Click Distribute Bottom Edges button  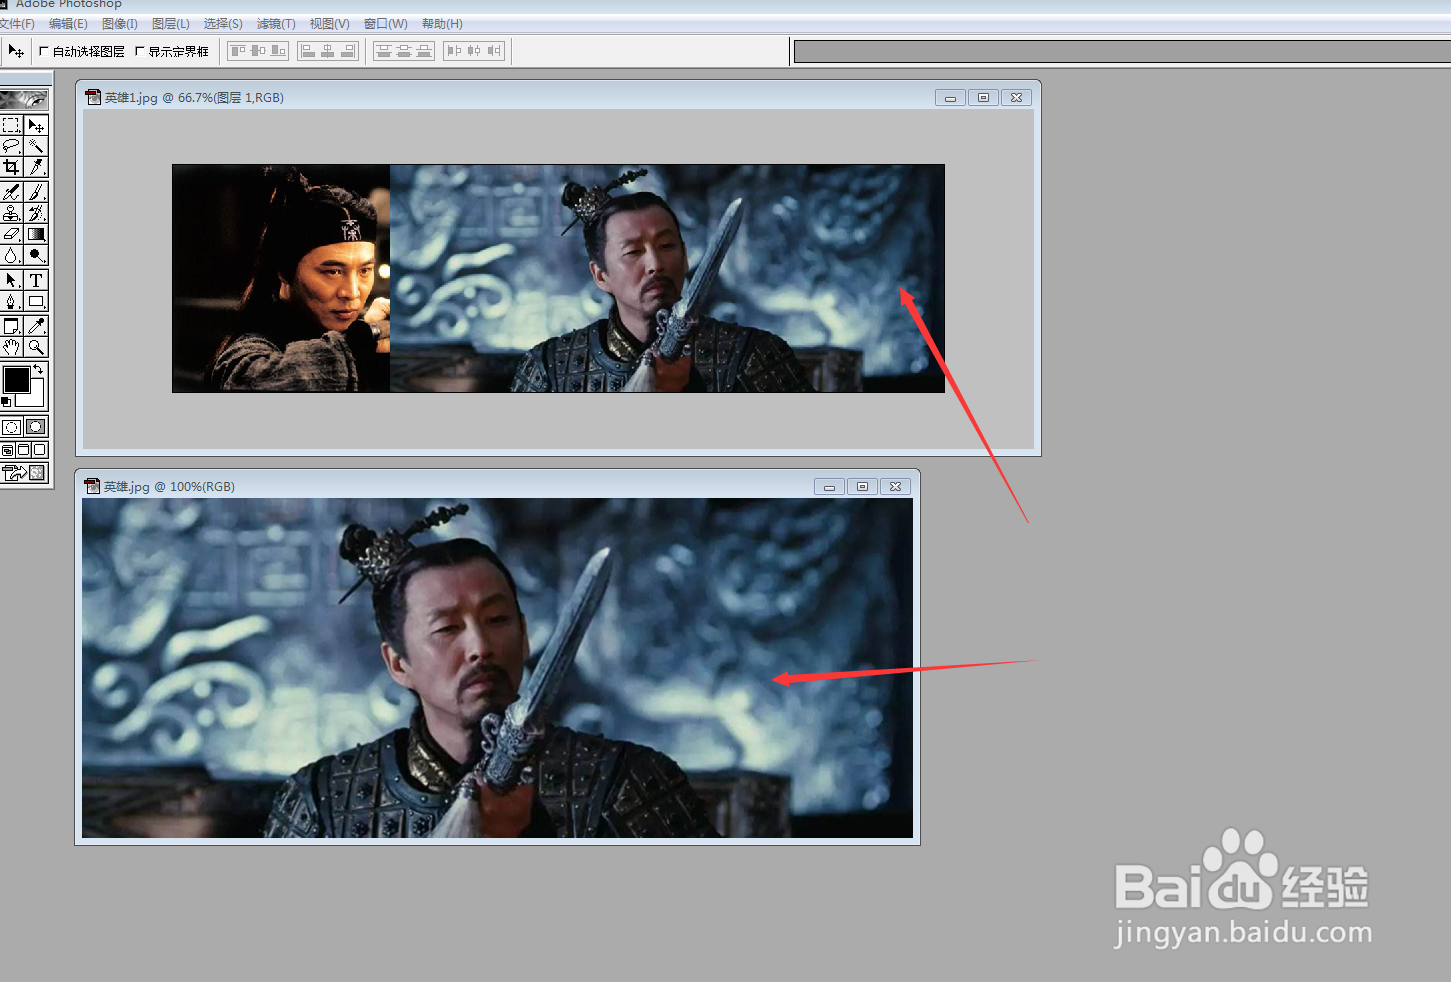(424, 51)
